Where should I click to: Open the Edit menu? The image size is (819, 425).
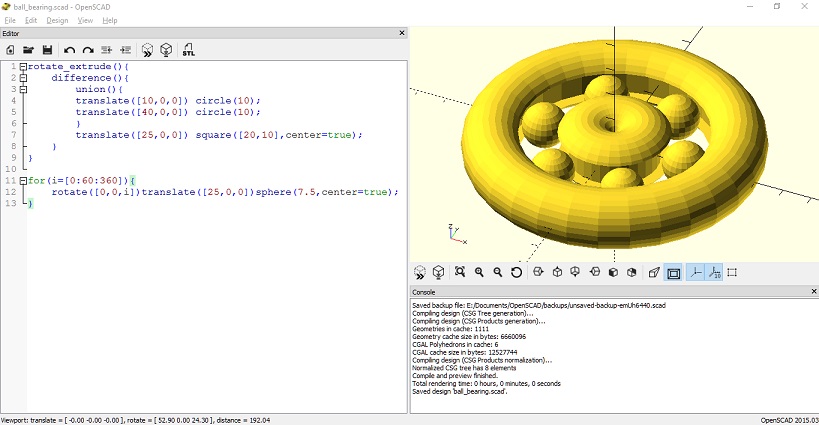pyautogui.click(x=31, y=20)
